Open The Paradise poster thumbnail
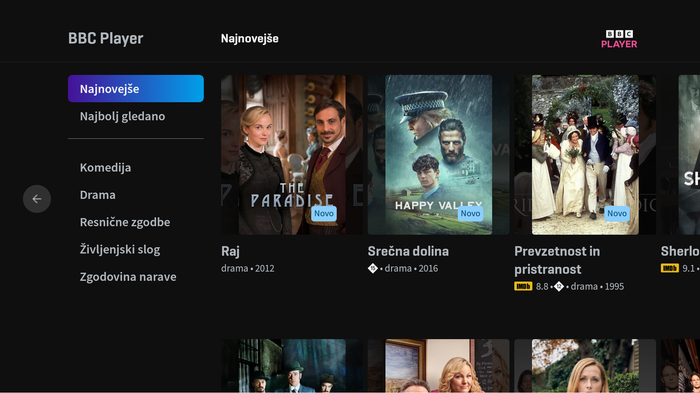This screenshot has height=393, width=700. 292,155
